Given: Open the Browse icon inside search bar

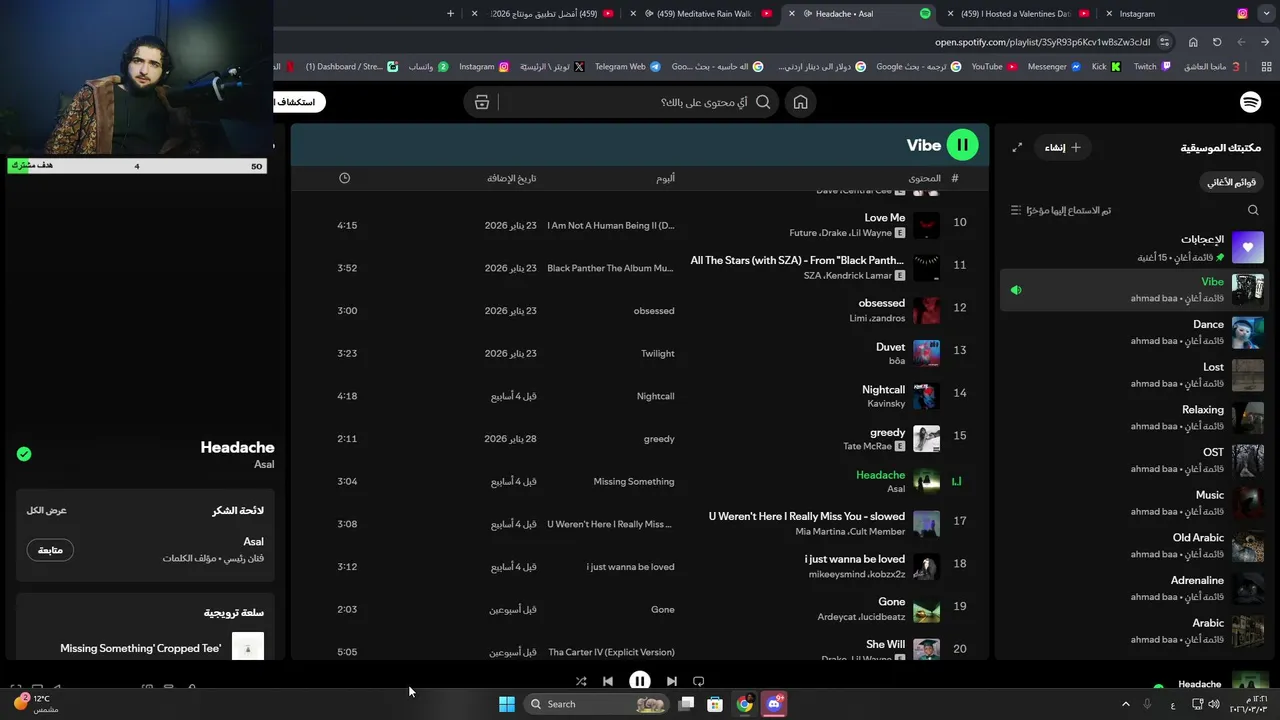Looking at the screenshot, I should point(482,102).
